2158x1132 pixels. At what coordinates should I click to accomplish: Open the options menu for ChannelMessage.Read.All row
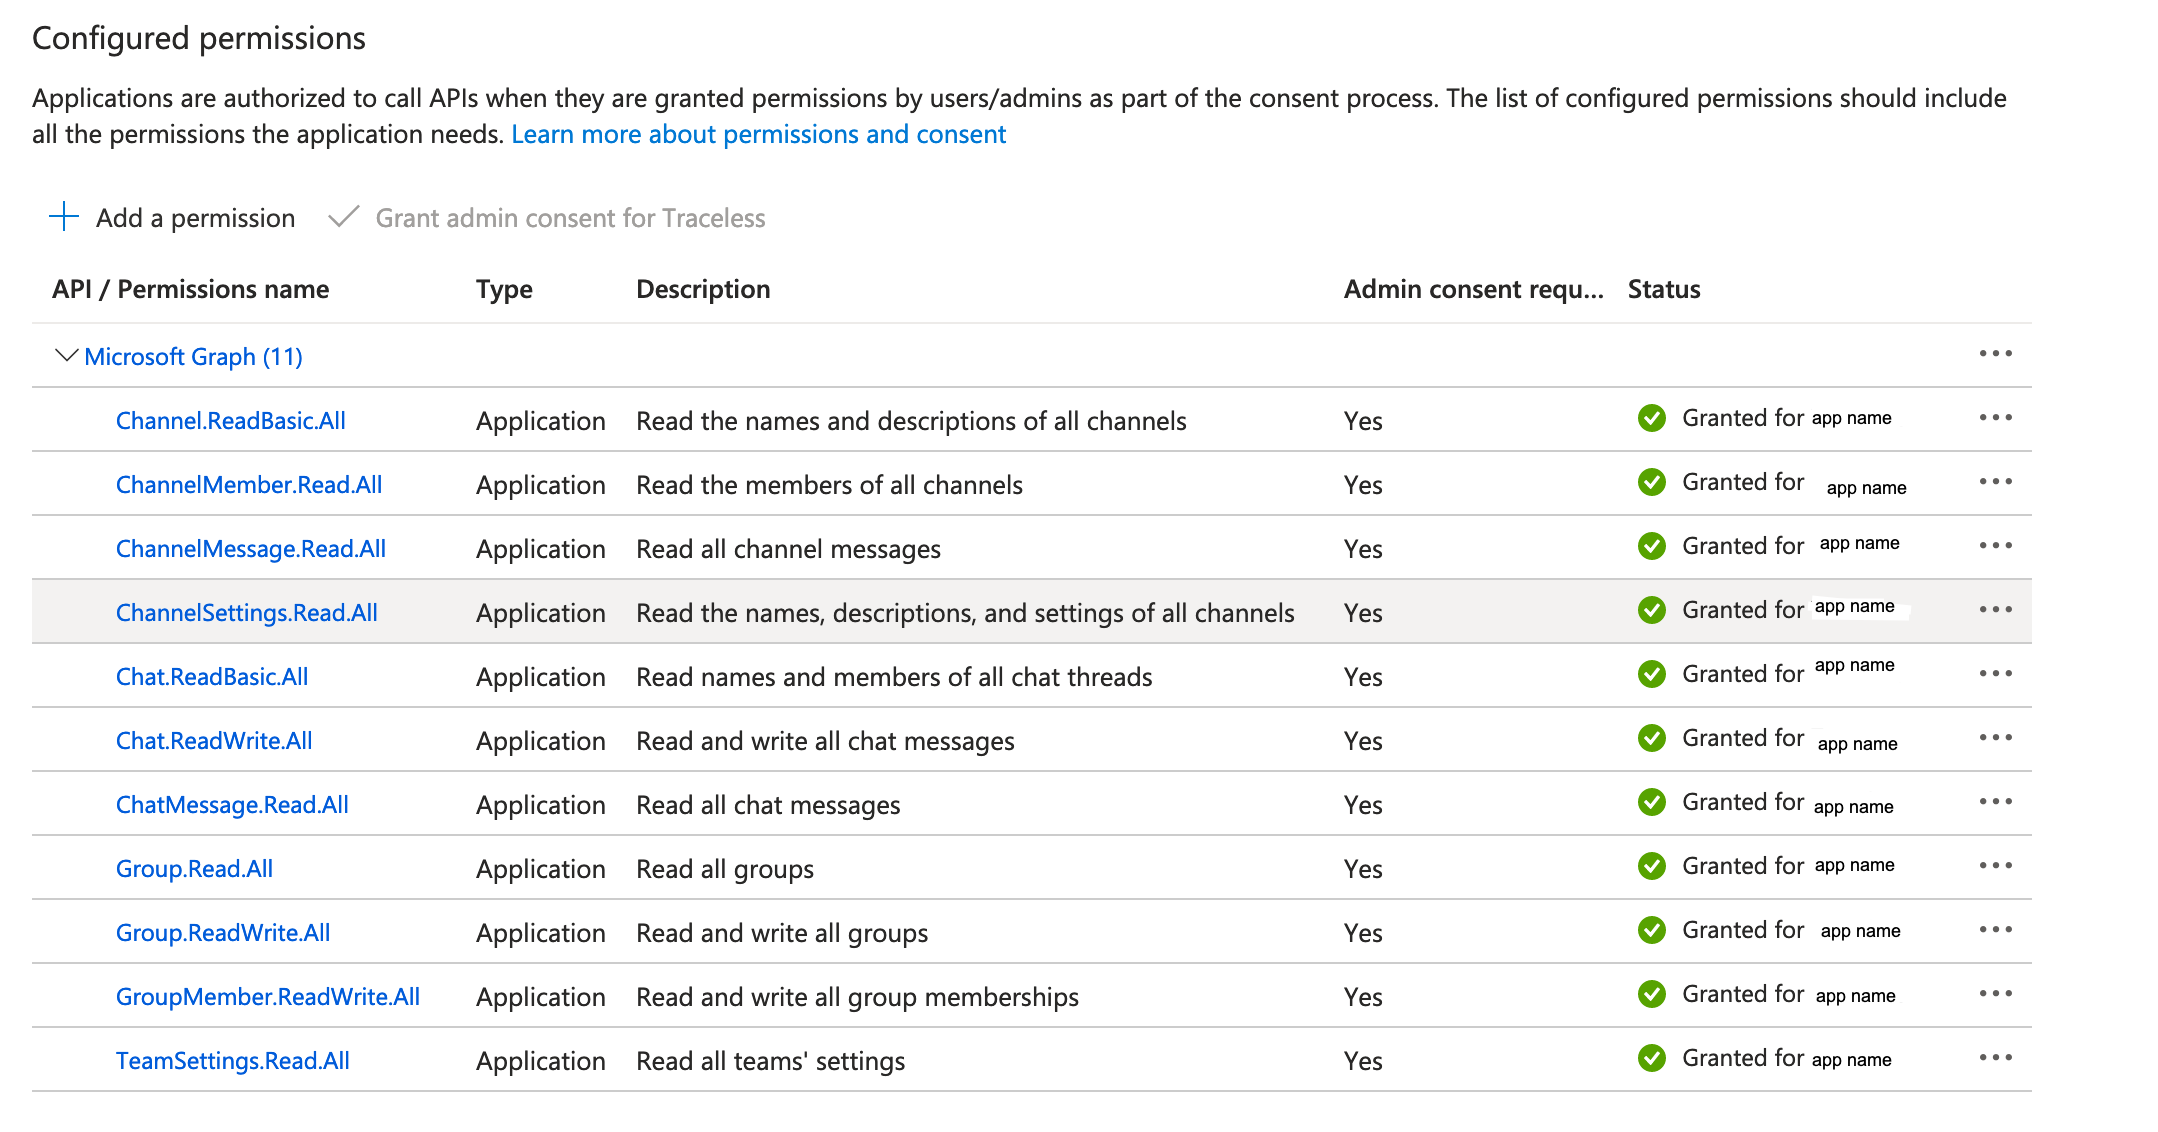[x=1995, y=546]
